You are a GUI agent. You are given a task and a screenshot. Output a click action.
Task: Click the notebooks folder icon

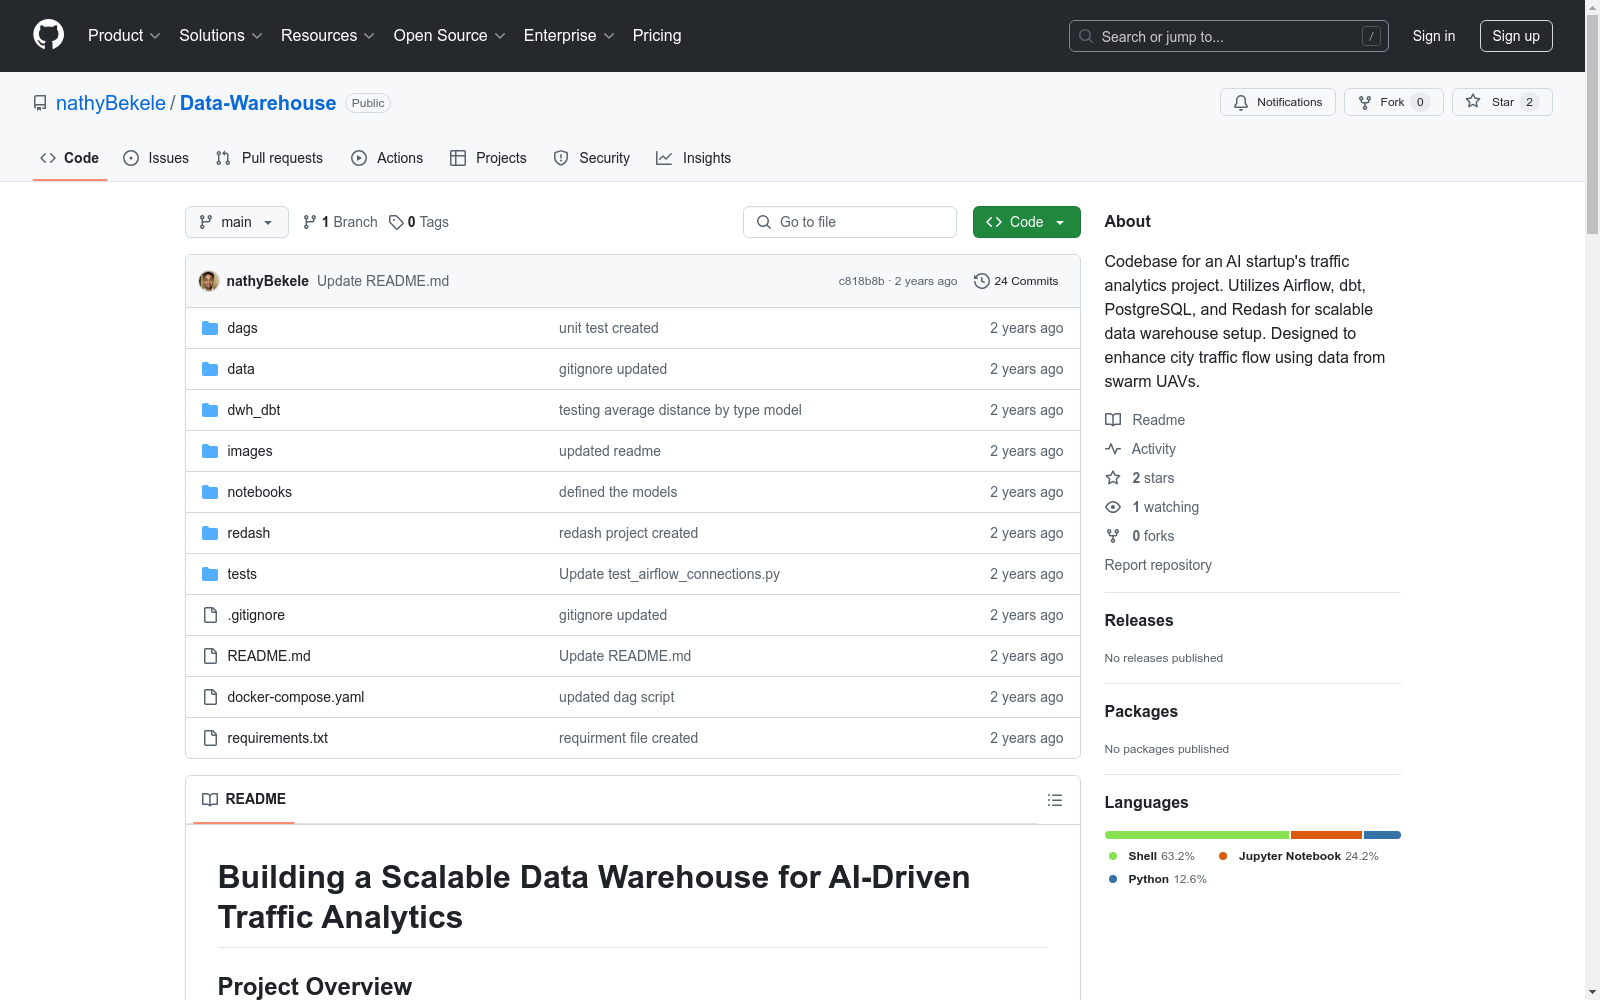click(x=210, y=492)
